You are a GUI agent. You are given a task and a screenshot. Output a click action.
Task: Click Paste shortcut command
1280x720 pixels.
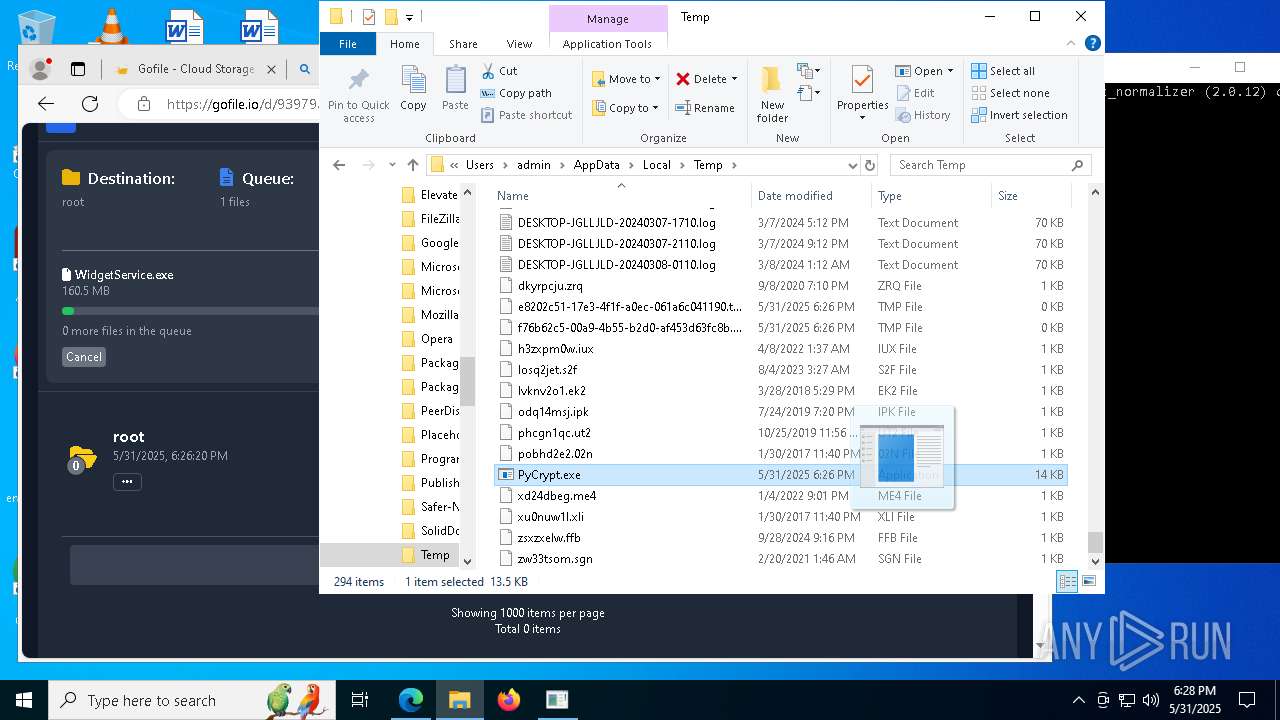click(x=526, y=115)
